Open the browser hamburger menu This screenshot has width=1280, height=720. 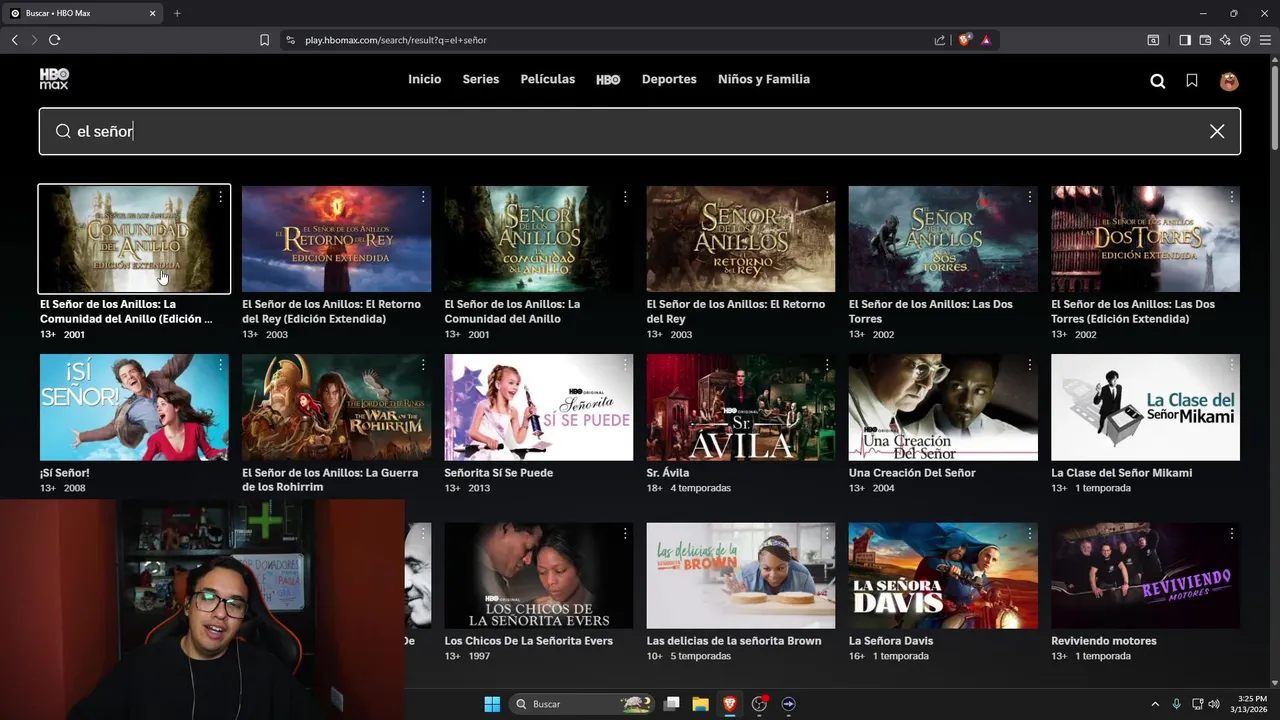(1265, 40)
